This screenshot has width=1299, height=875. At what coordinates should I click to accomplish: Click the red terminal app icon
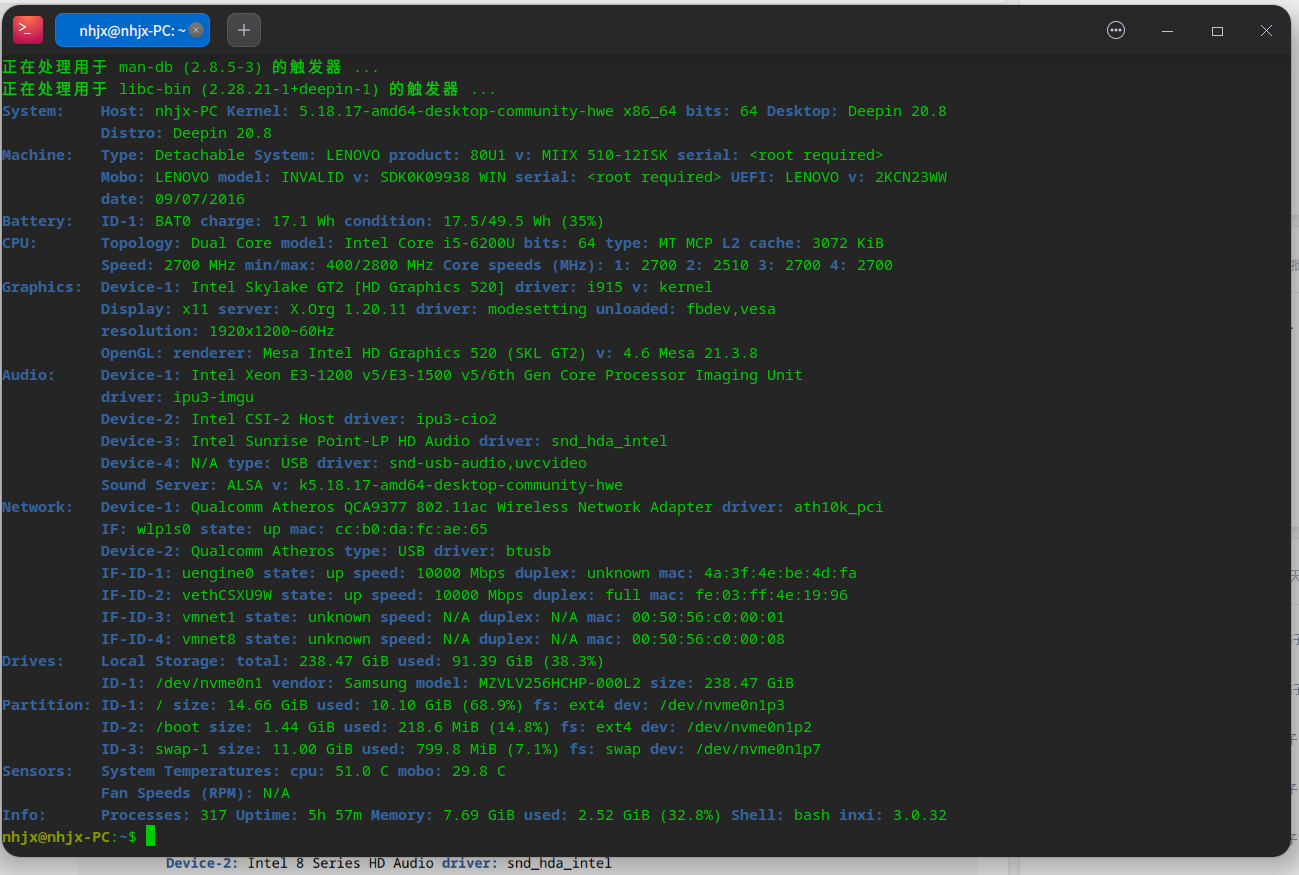tap(28, 30)
